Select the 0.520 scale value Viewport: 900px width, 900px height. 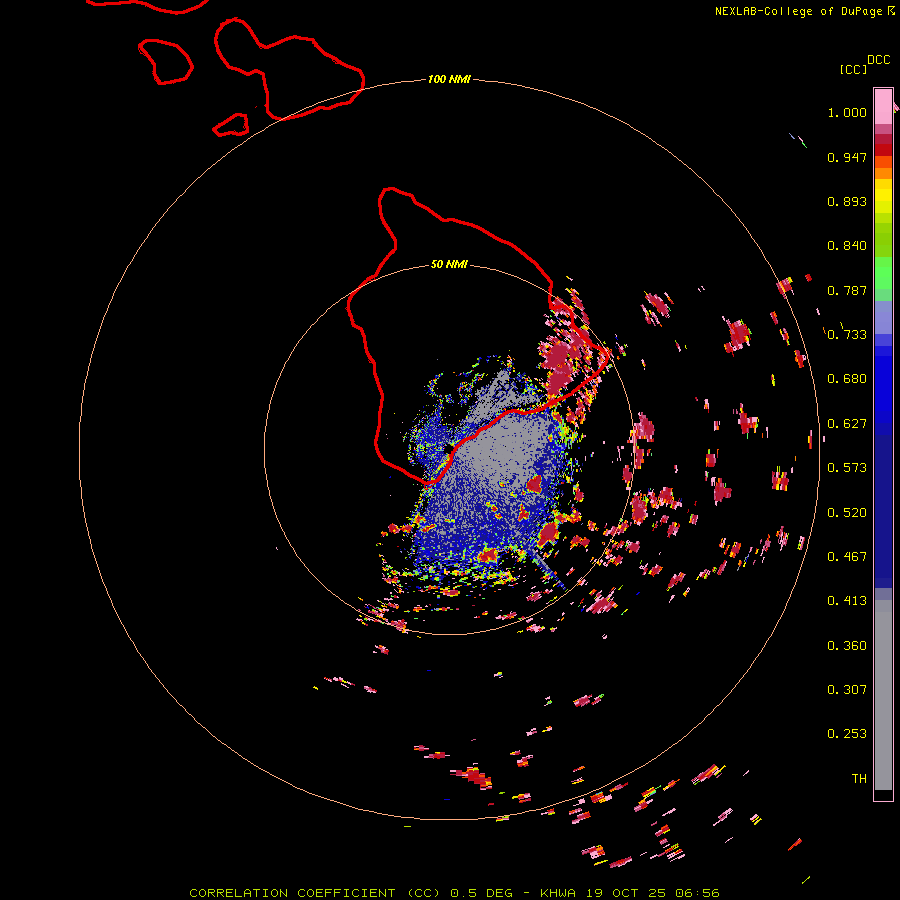(x=847, y=513)
